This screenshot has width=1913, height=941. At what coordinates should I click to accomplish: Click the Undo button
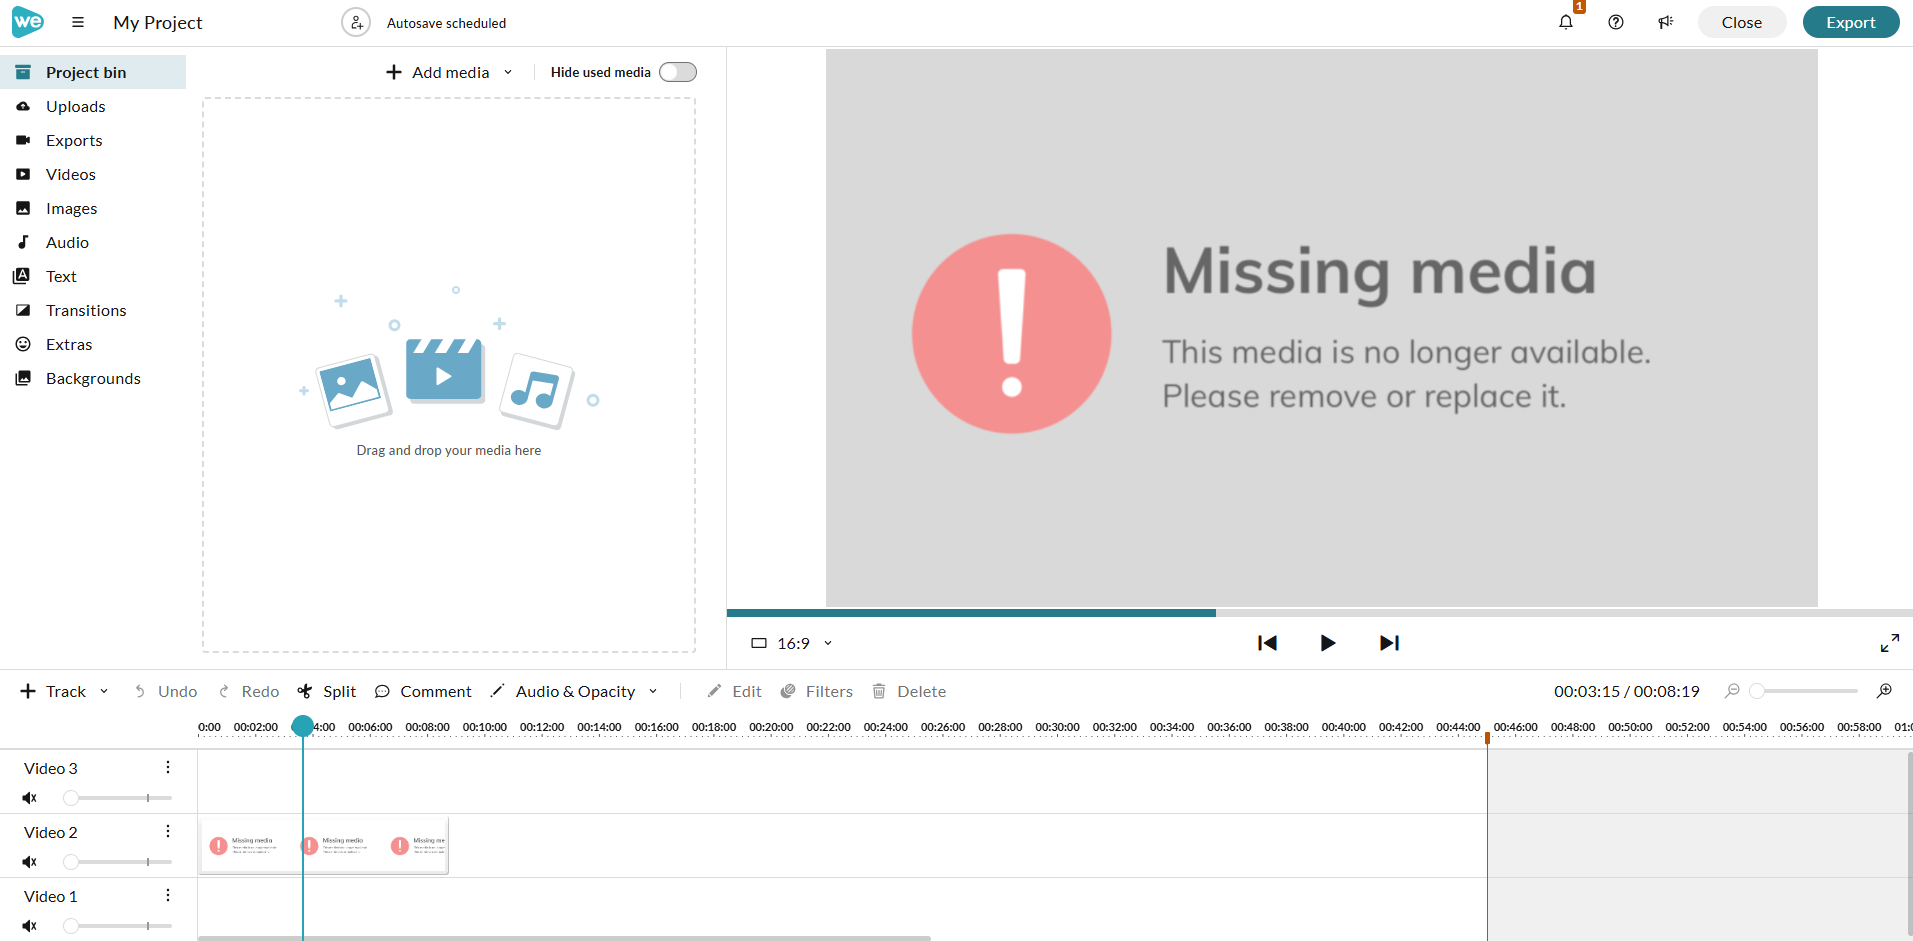[x=166, y=691]
